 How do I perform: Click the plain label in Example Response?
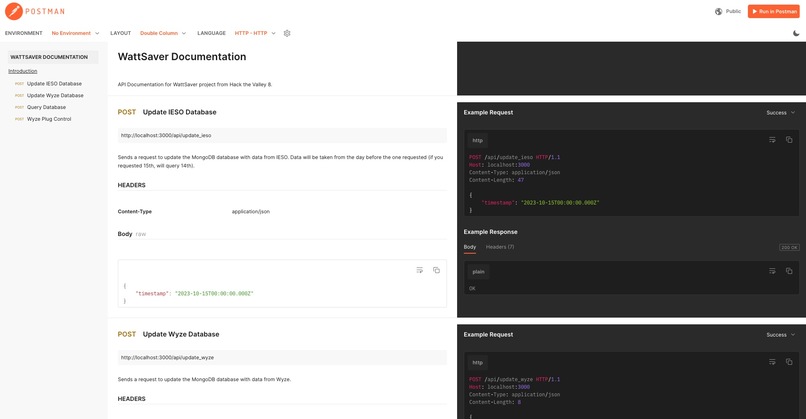tap(478, 272)
